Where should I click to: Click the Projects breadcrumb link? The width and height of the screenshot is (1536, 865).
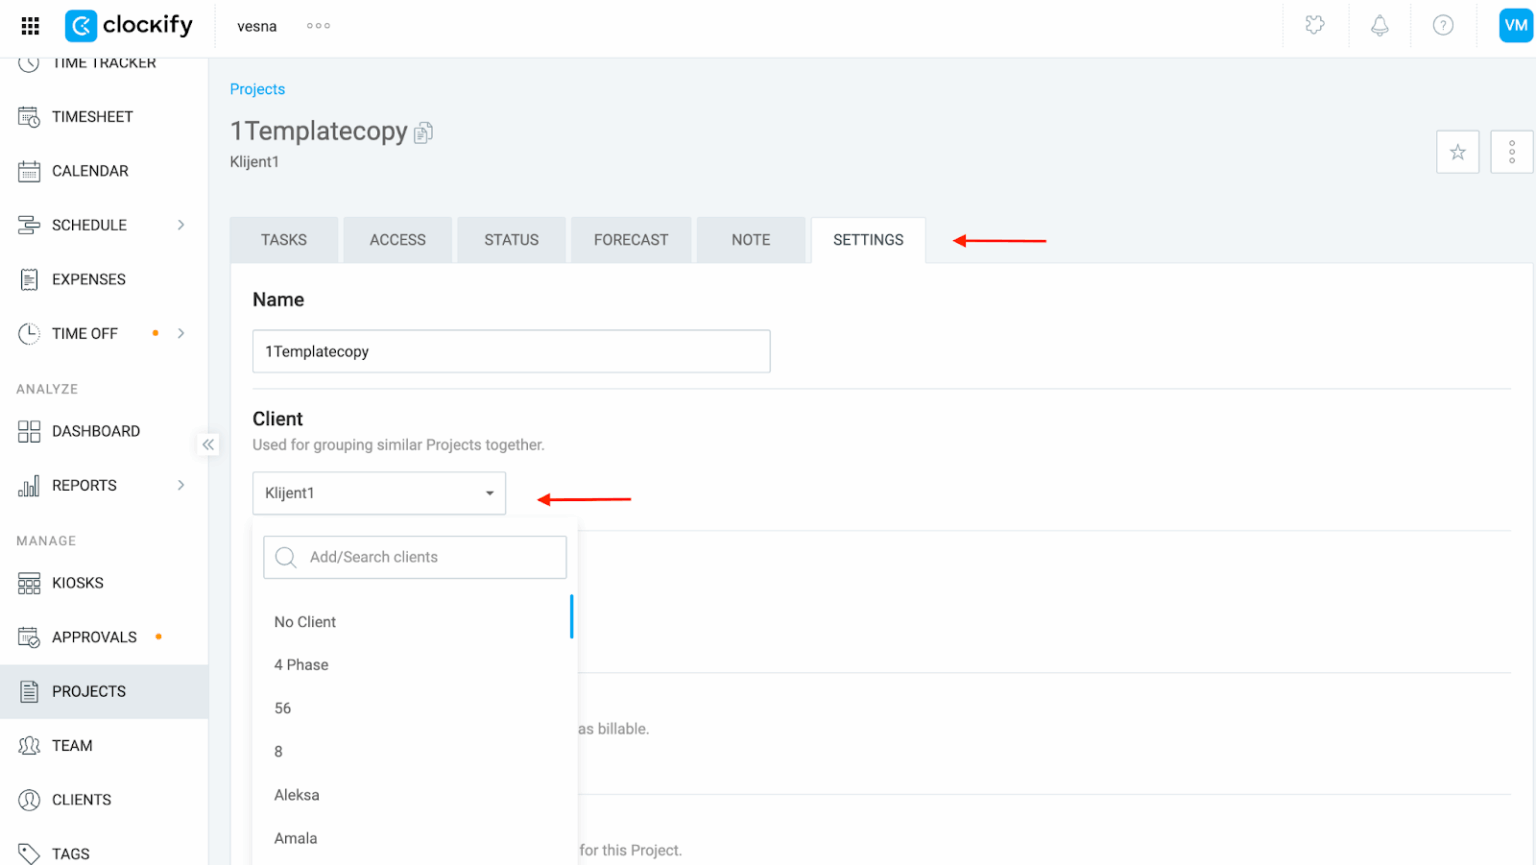(x=257, y=89)
